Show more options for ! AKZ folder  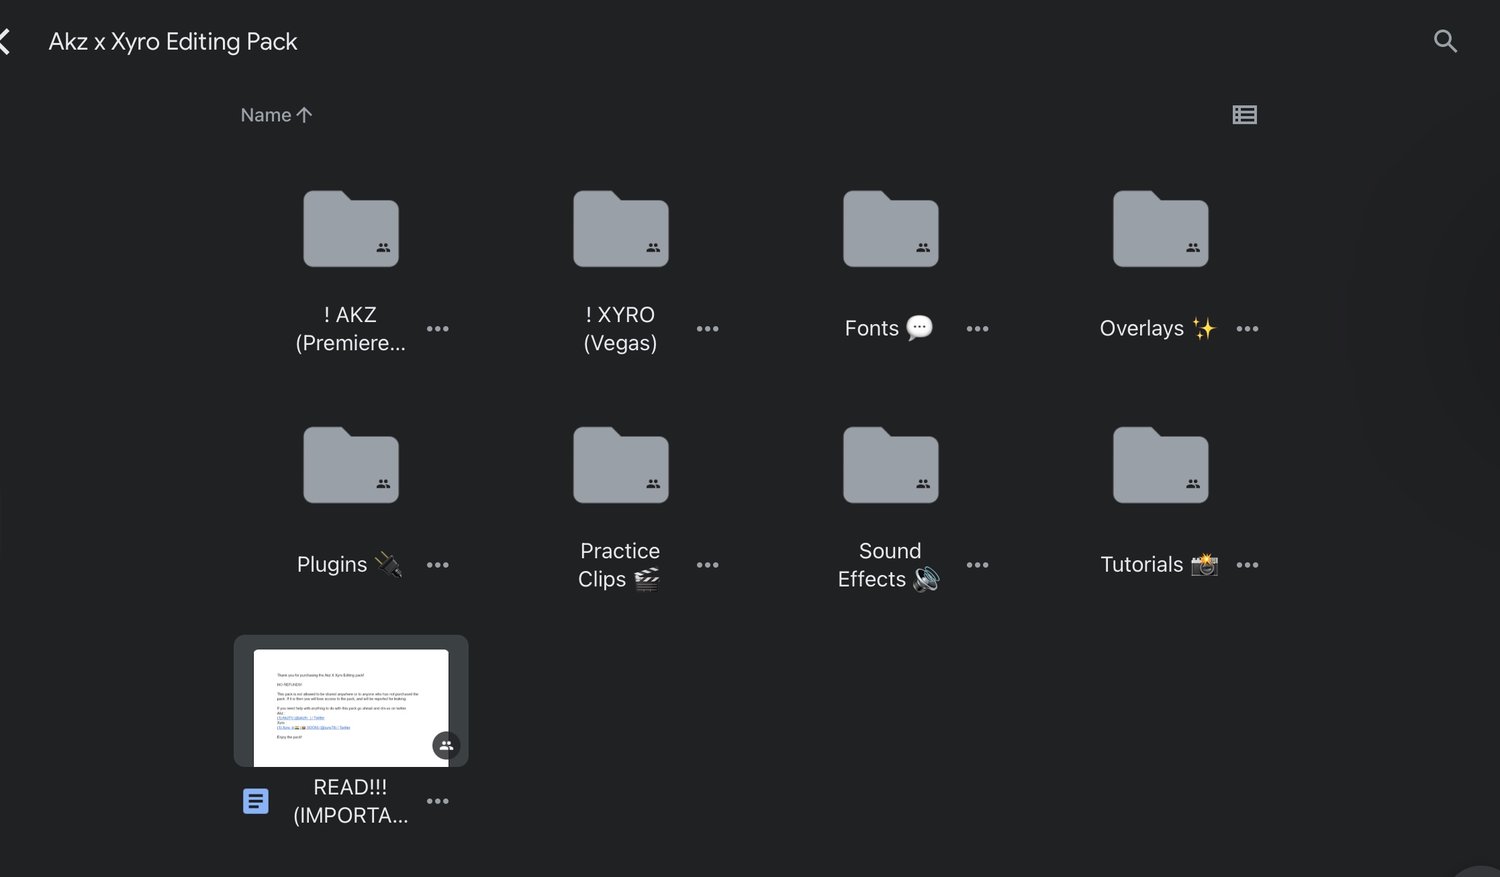click(438, 329)
